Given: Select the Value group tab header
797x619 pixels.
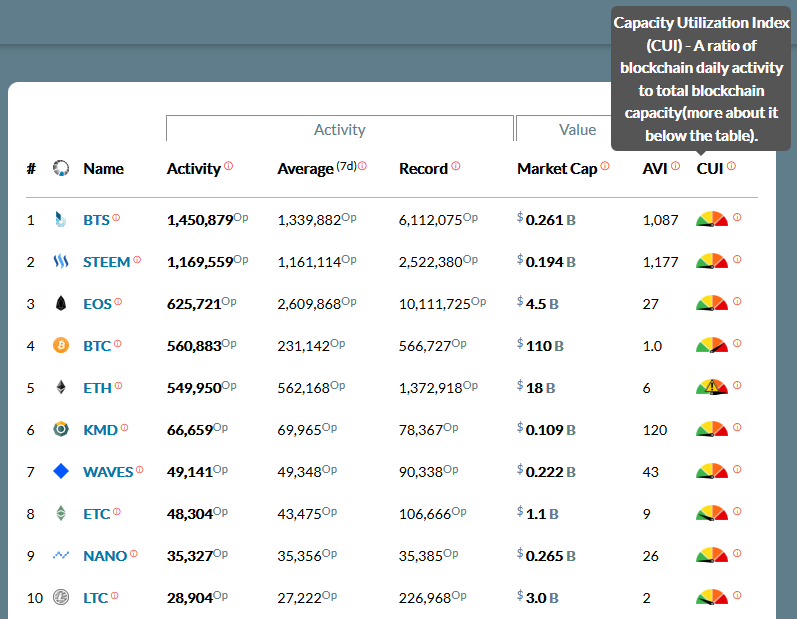Looking at the screenshot, I should click(577, 129).
